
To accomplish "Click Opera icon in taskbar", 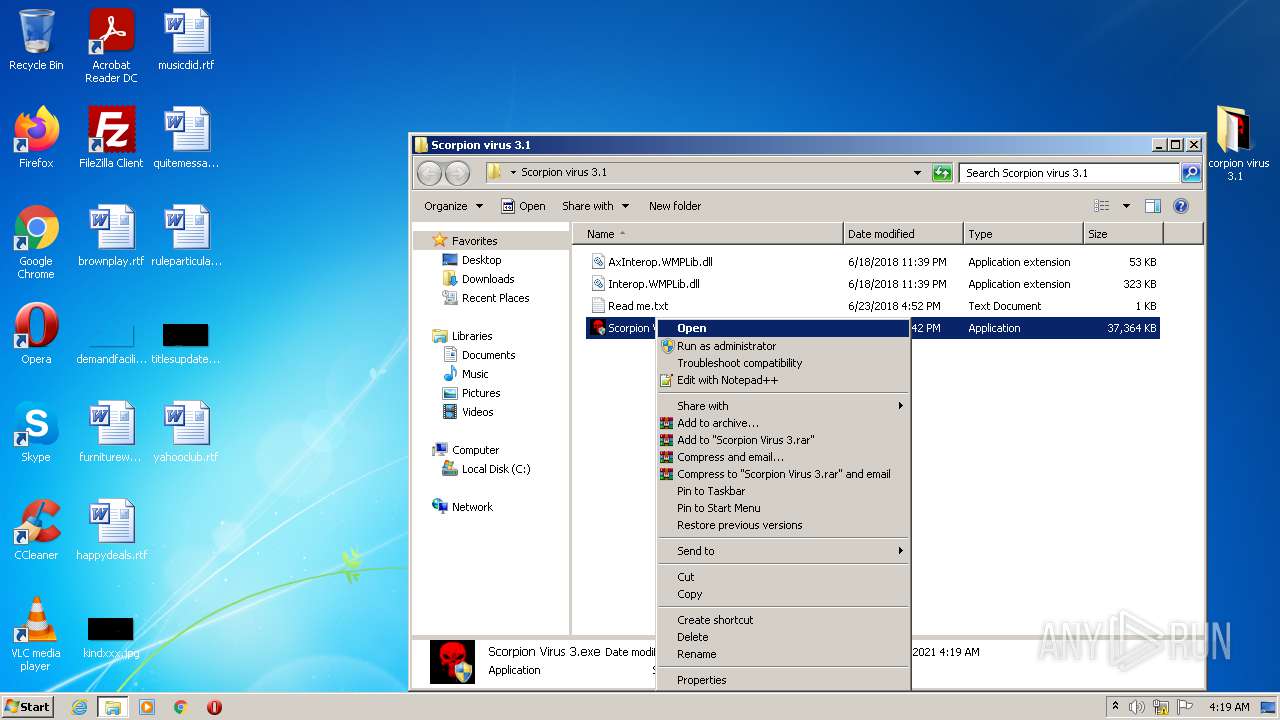I will click(x=214, y=707).
